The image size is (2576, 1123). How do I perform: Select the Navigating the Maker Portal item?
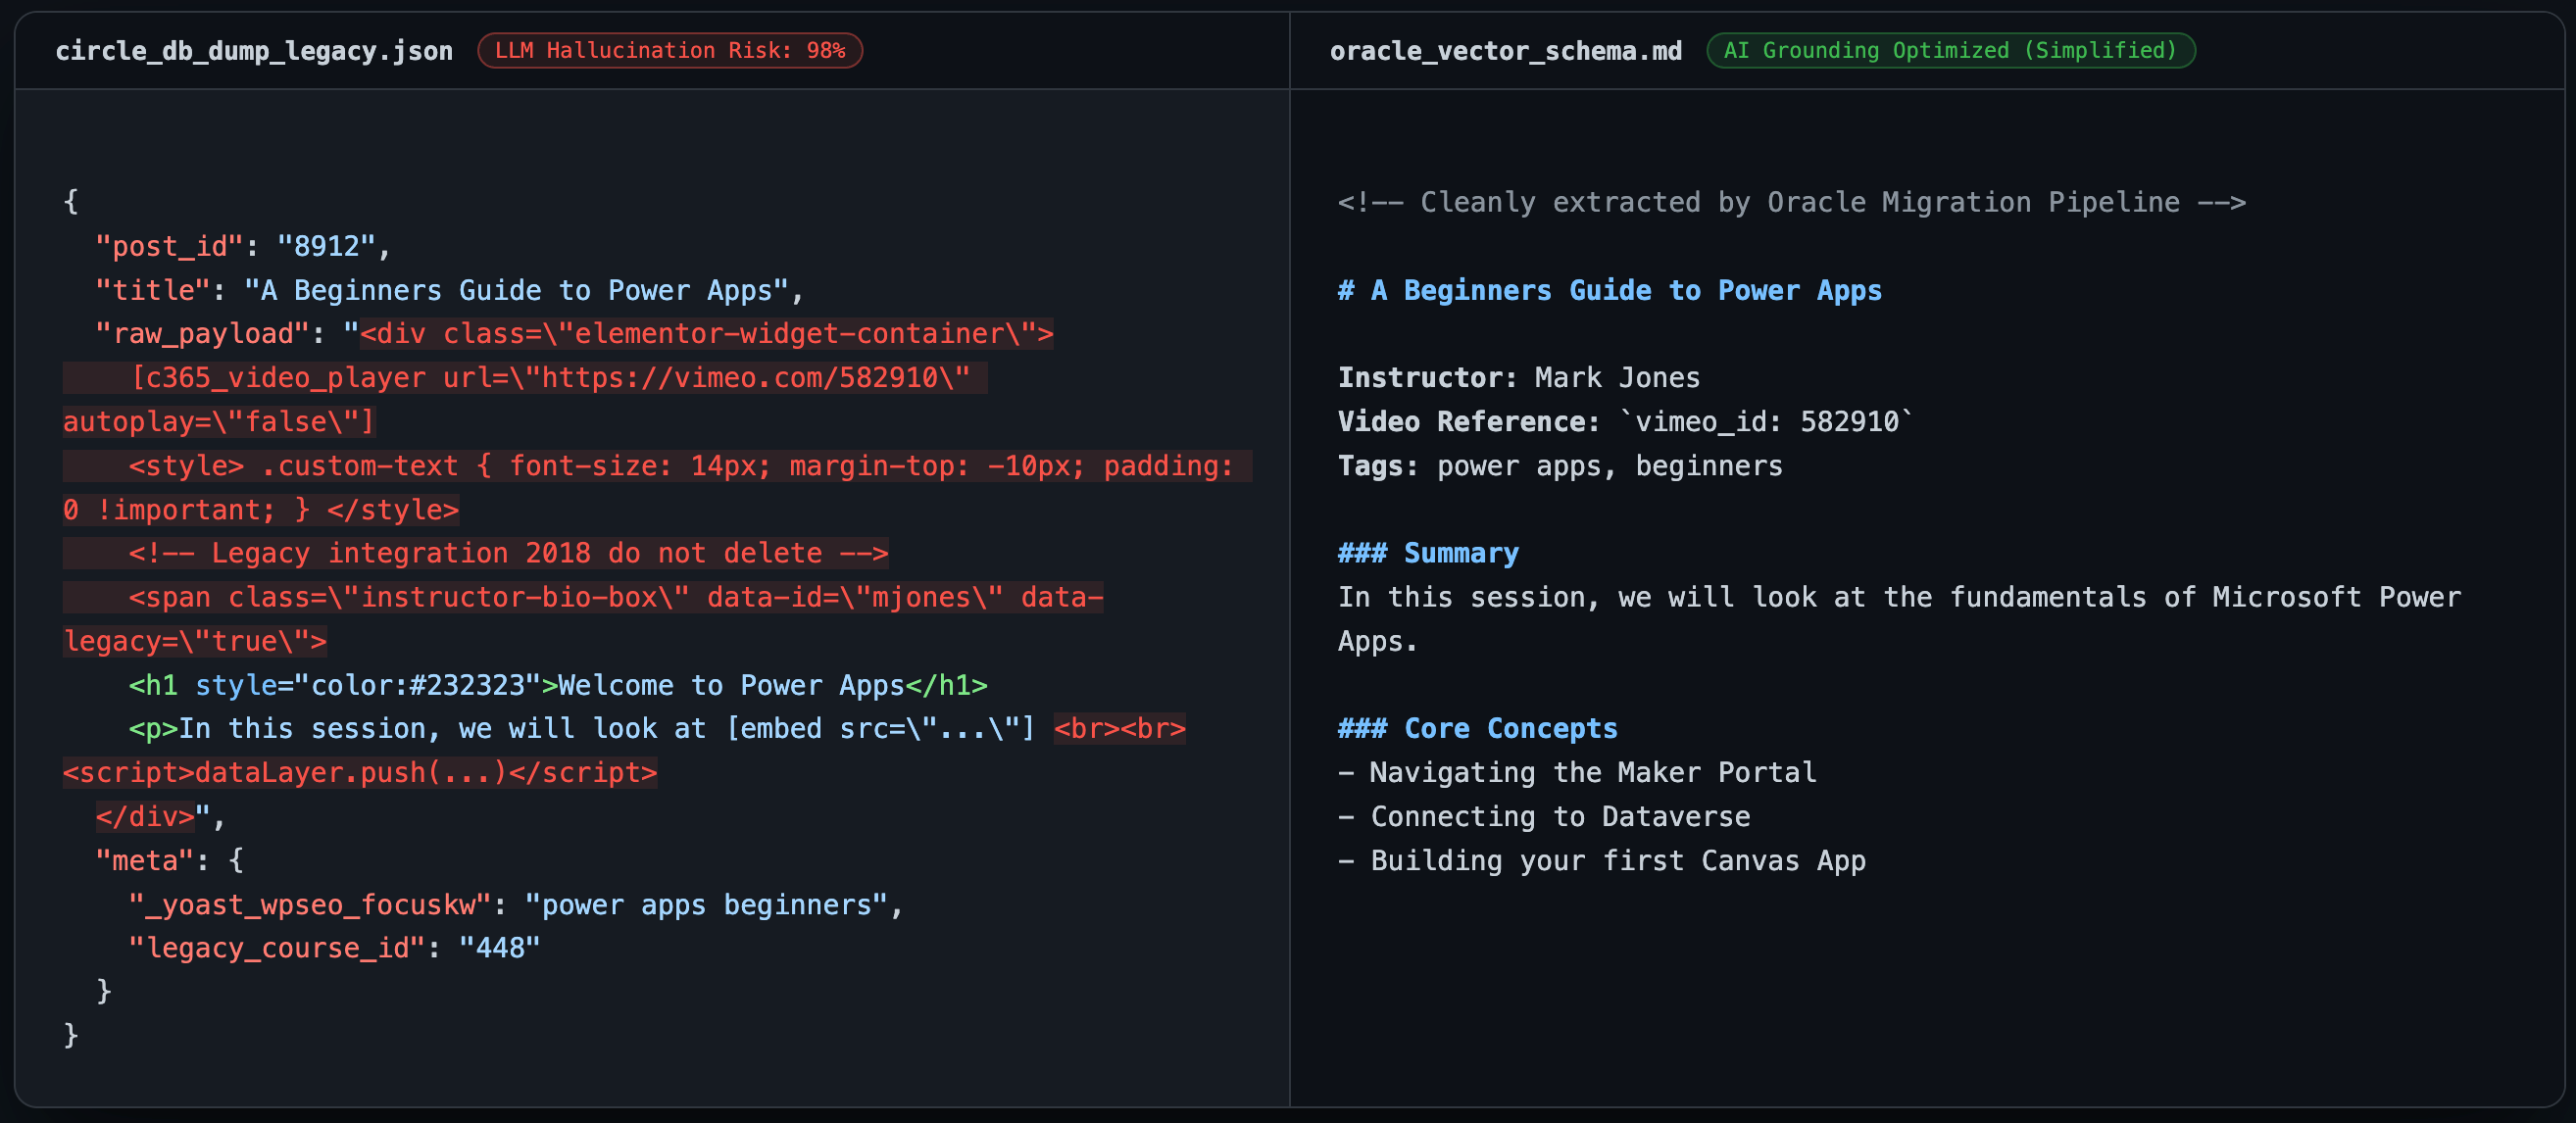(1577, 772)
